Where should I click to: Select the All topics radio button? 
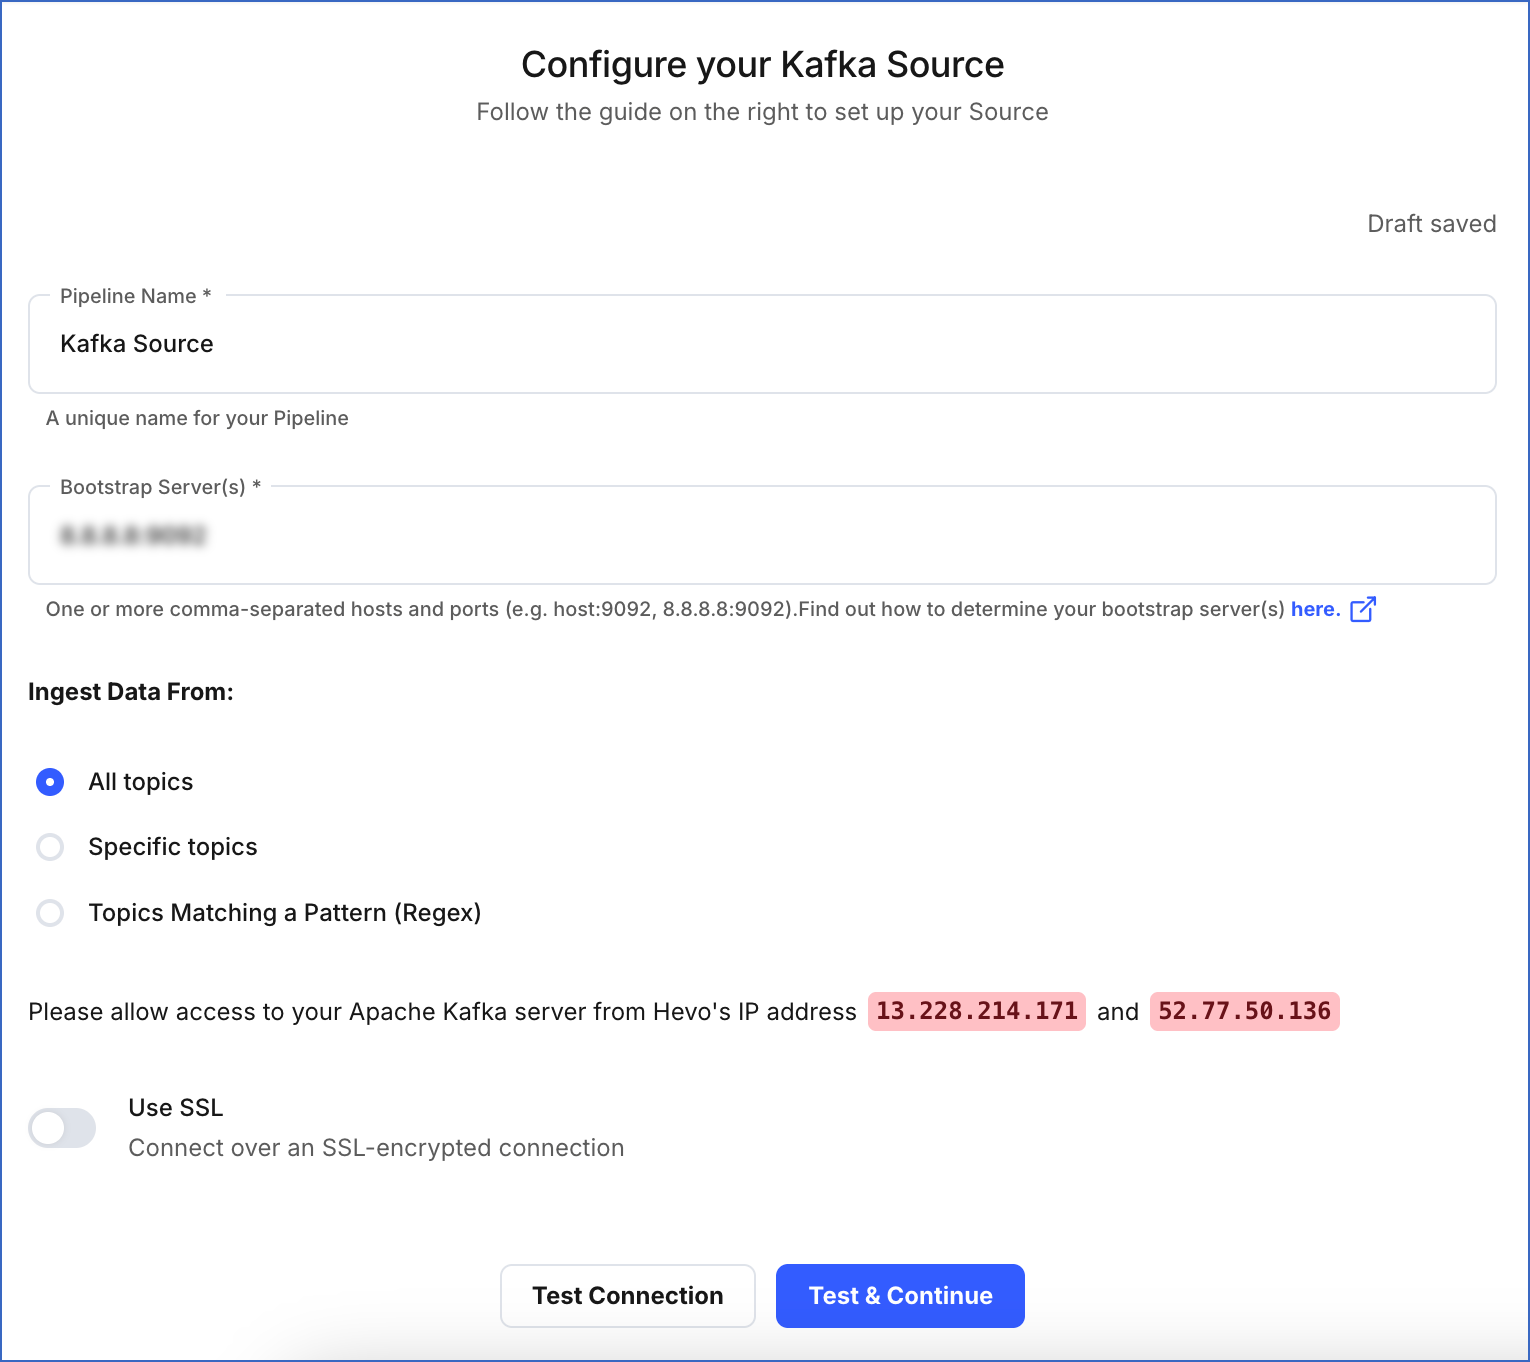pos(49,782)
